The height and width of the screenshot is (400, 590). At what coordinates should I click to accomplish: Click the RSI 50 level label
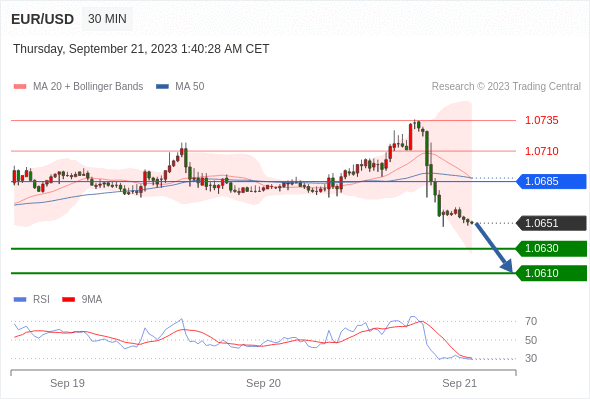(x=531, y=340)
